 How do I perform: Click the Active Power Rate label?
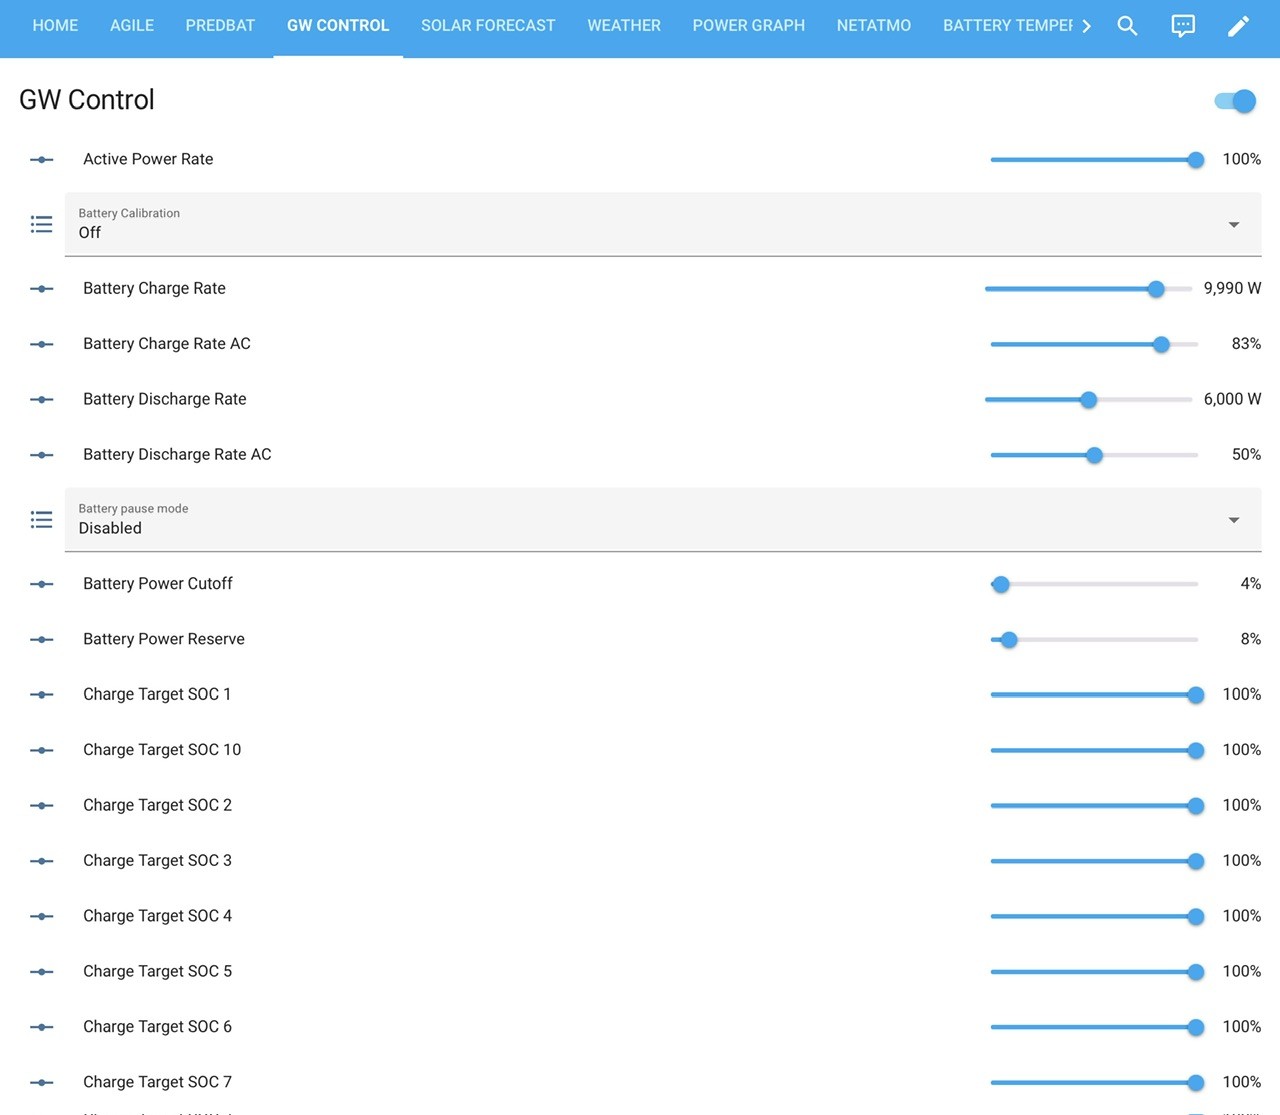(x=148, y=159)
